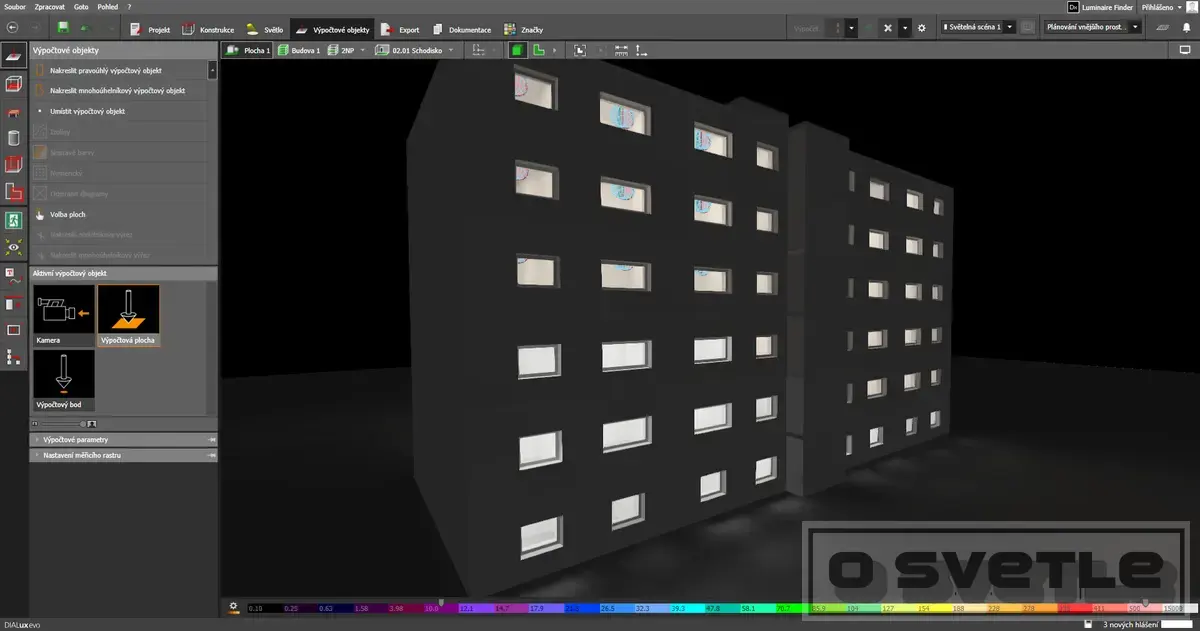Click the Volba ploch option
1200x631 pixels.
pos(69,214)
